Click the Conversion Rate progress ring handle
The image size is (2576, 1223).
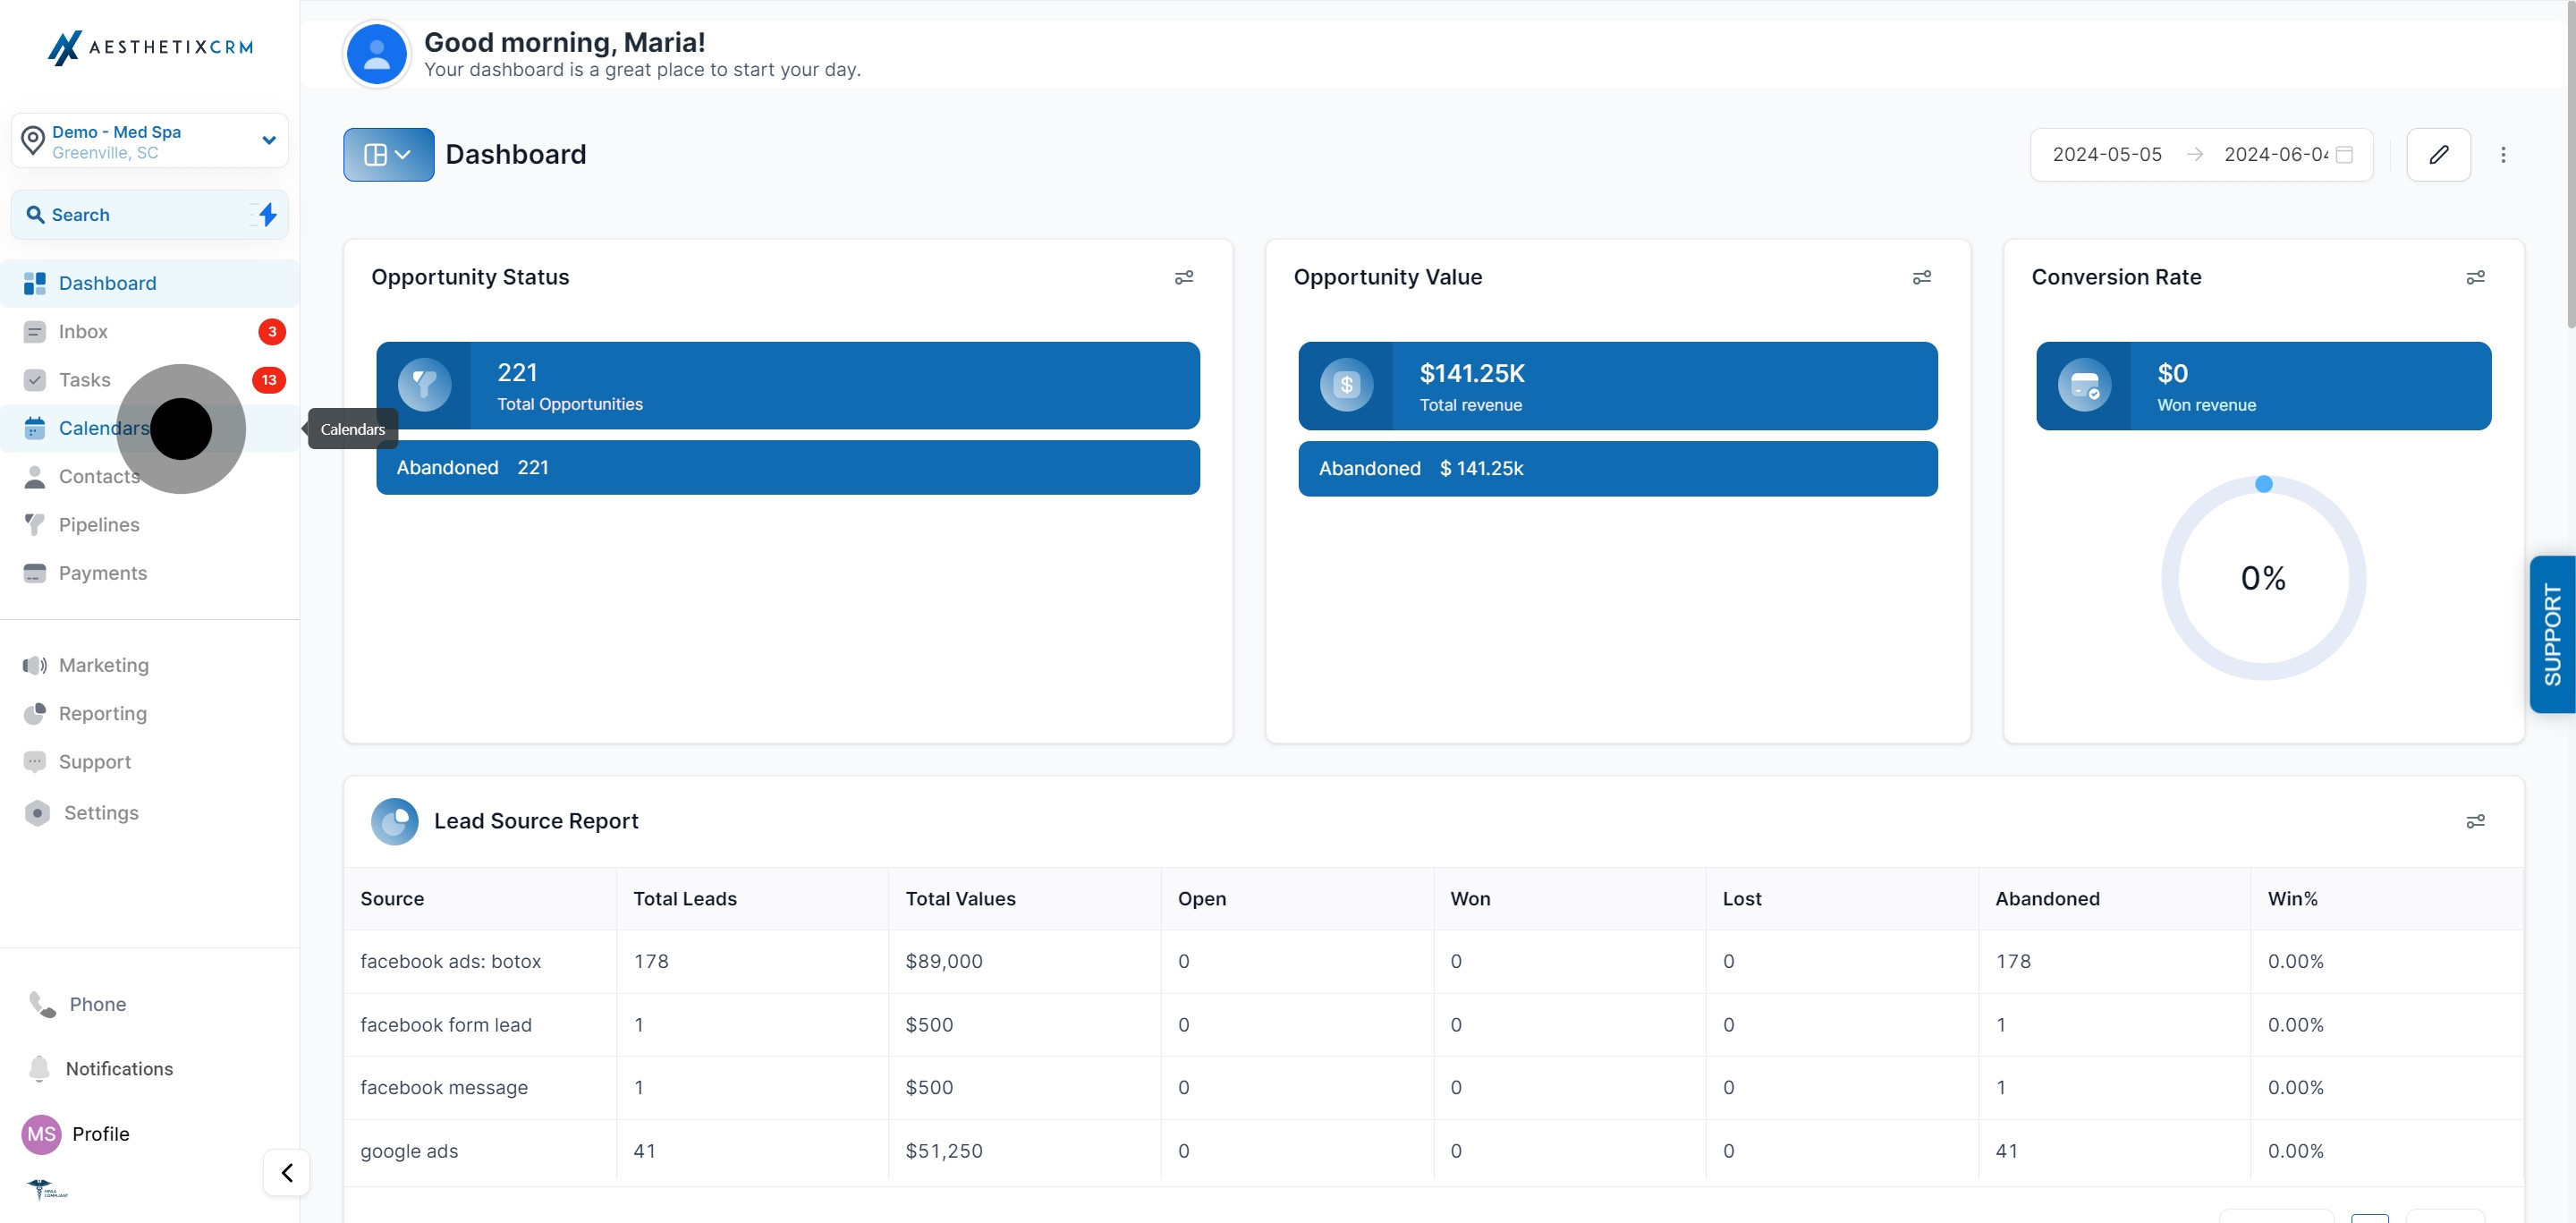coord(2264,484)
